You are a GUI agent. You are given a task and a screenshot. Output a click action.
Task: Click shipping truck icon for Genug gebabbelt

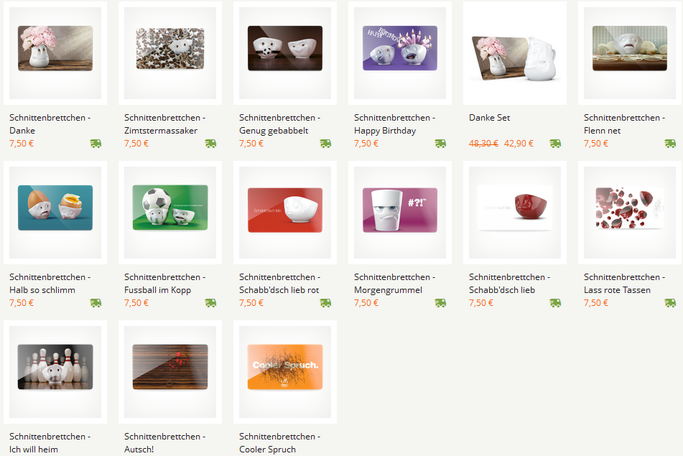click(x=325, y=144)
